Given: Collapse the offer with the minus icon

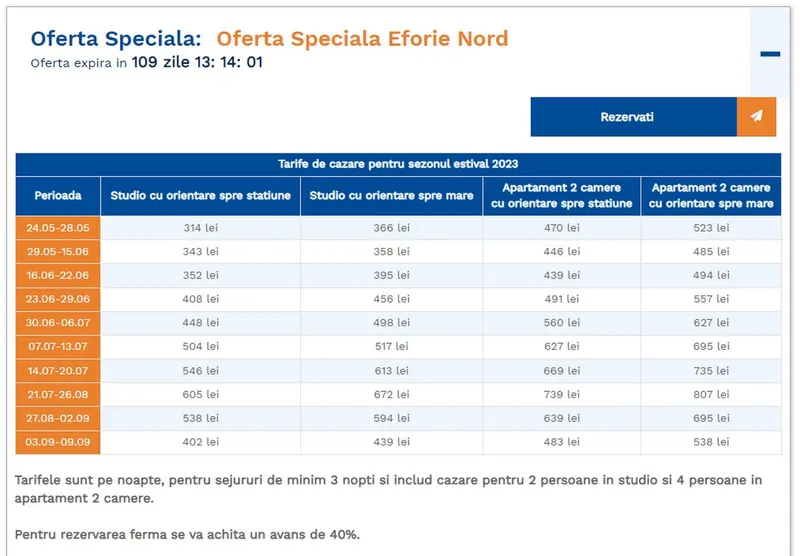Looking at the screenshot, I should 770,54.
